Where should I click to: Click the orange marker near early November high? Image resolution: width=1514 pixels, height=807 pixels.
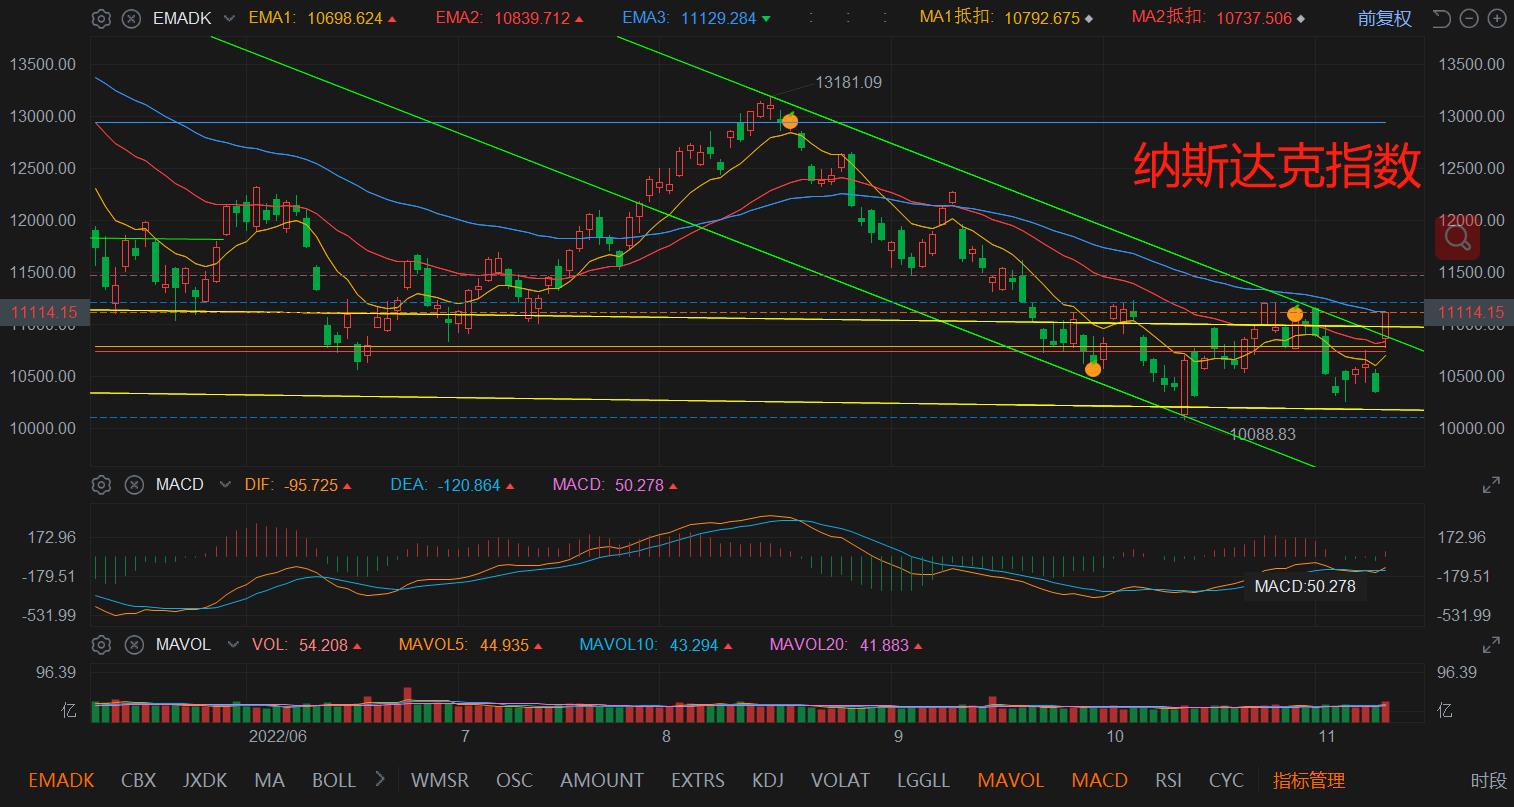pos(1295,314)
